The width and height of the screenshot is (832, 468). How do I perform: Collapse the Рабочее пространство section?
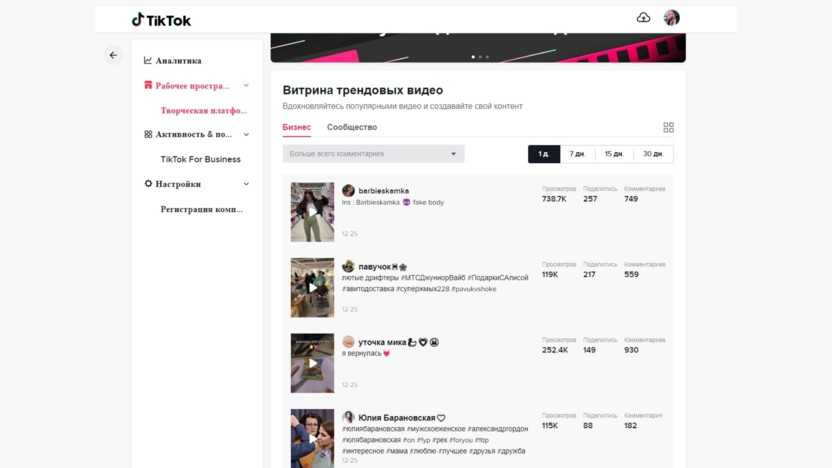(x=246, y=85)
